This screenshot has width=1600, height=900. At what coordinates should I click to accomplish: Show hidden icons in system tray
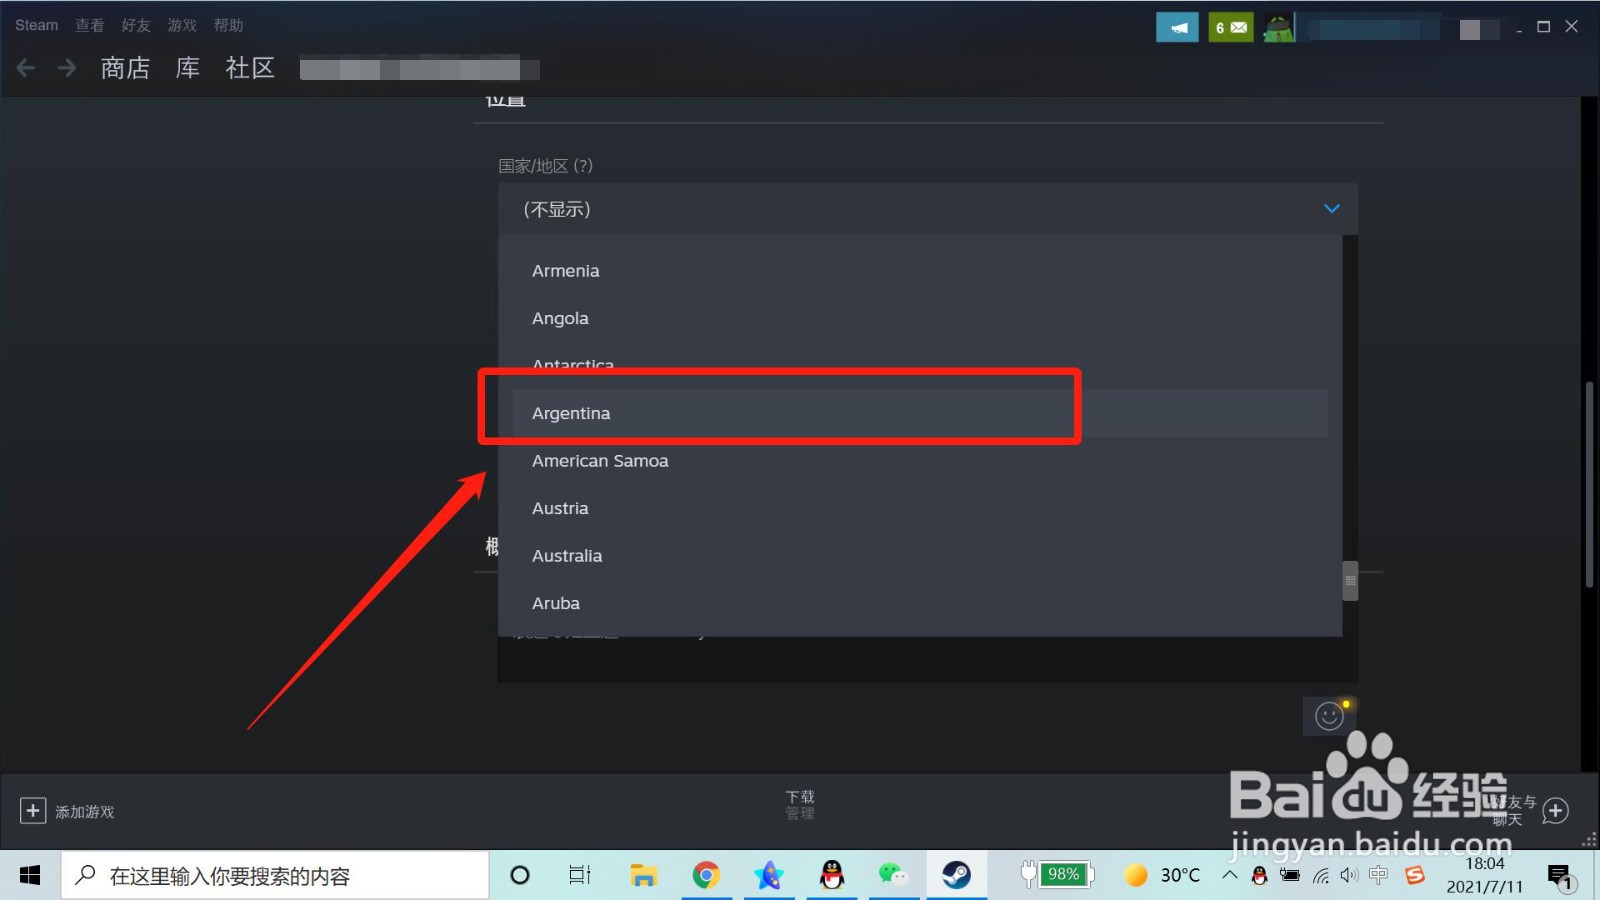[1229, 875]
